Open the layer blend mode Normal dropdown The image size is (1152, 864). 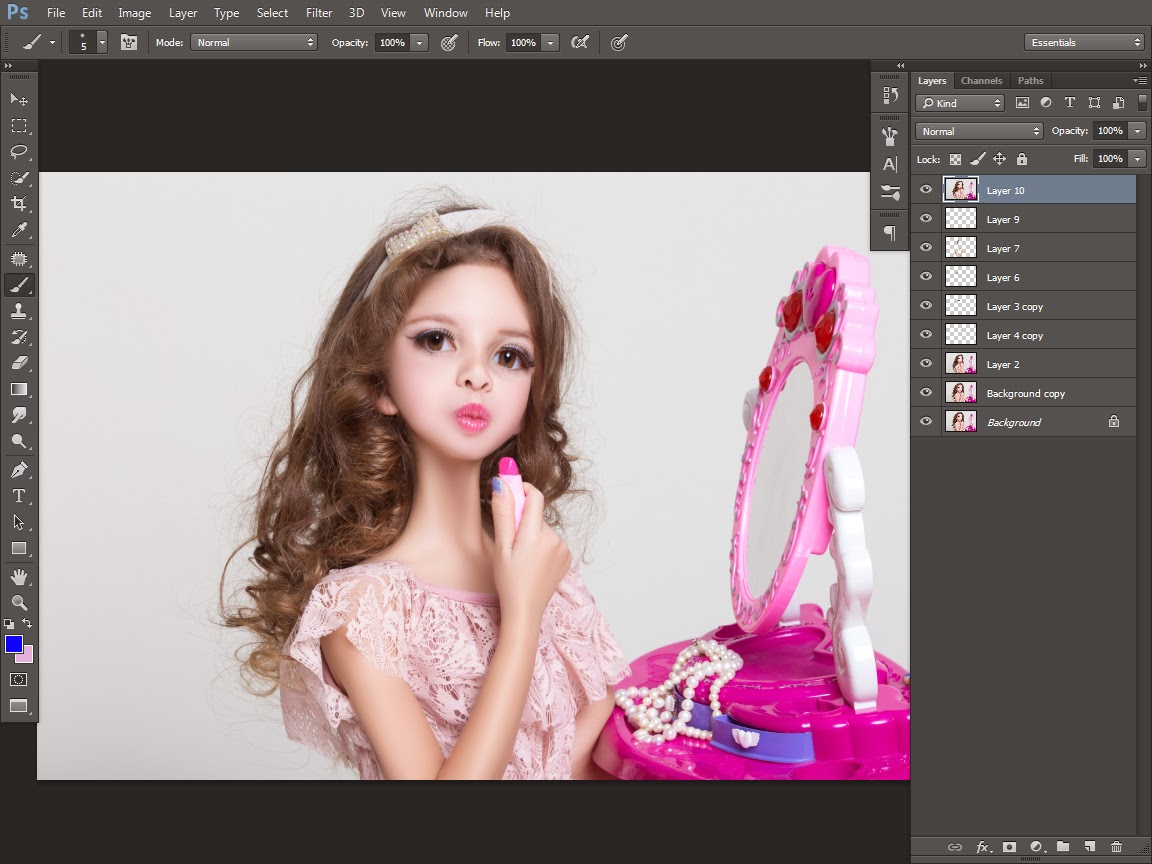tap(979, 131)
